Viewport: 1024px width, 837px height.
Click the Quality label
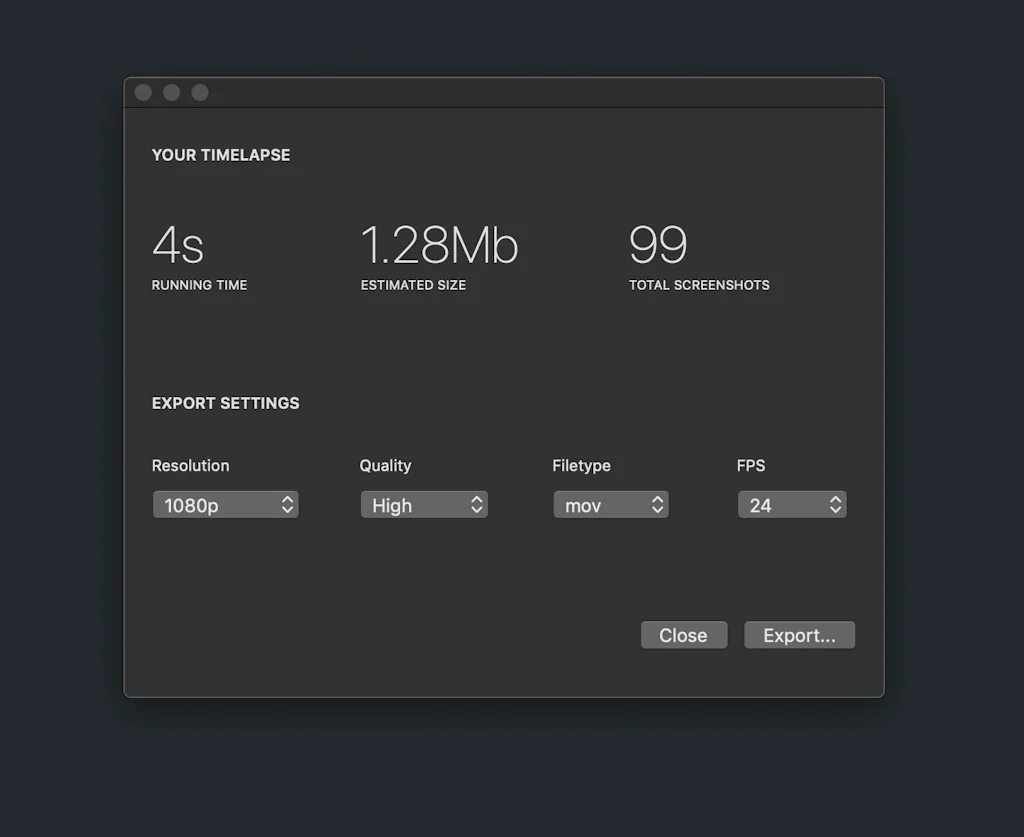385,465
